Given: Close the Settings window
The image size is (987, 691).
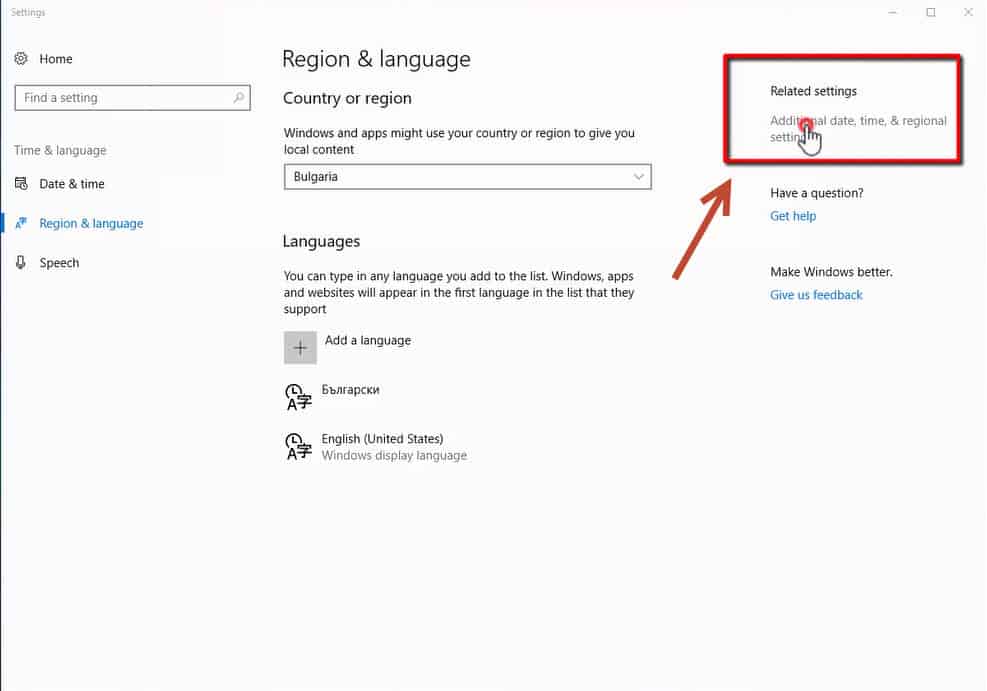Looking at the screenshot, I should click(x=968, y=12).
